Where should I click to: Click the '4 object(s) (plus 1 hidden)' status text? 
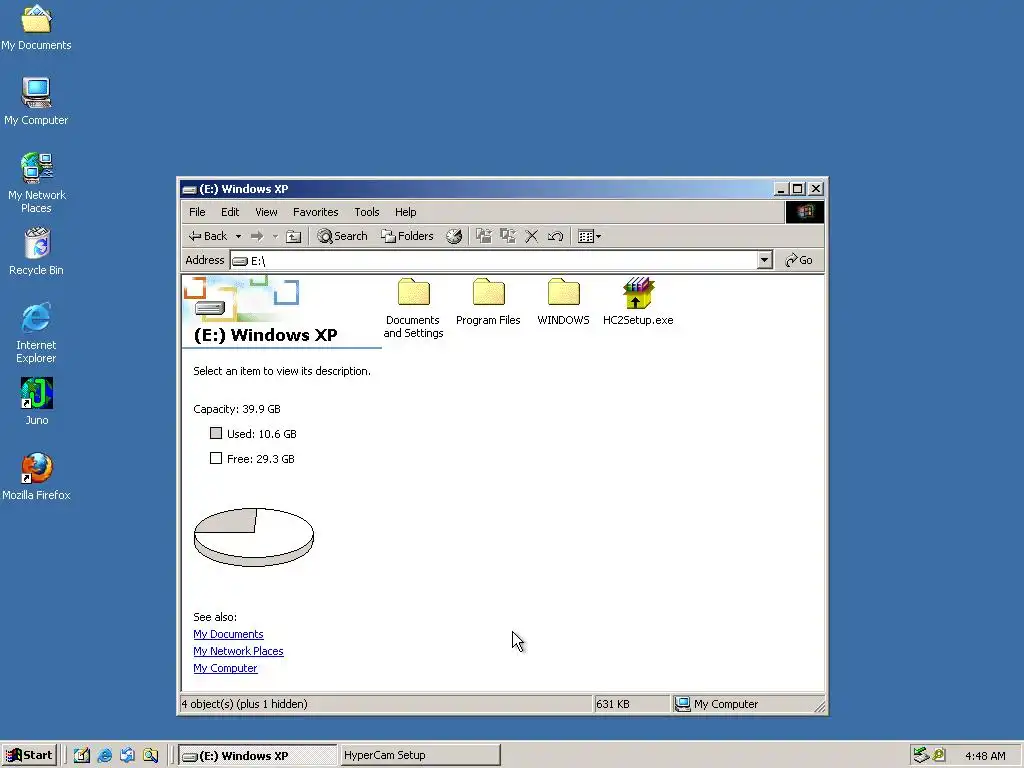click(244, 704)
